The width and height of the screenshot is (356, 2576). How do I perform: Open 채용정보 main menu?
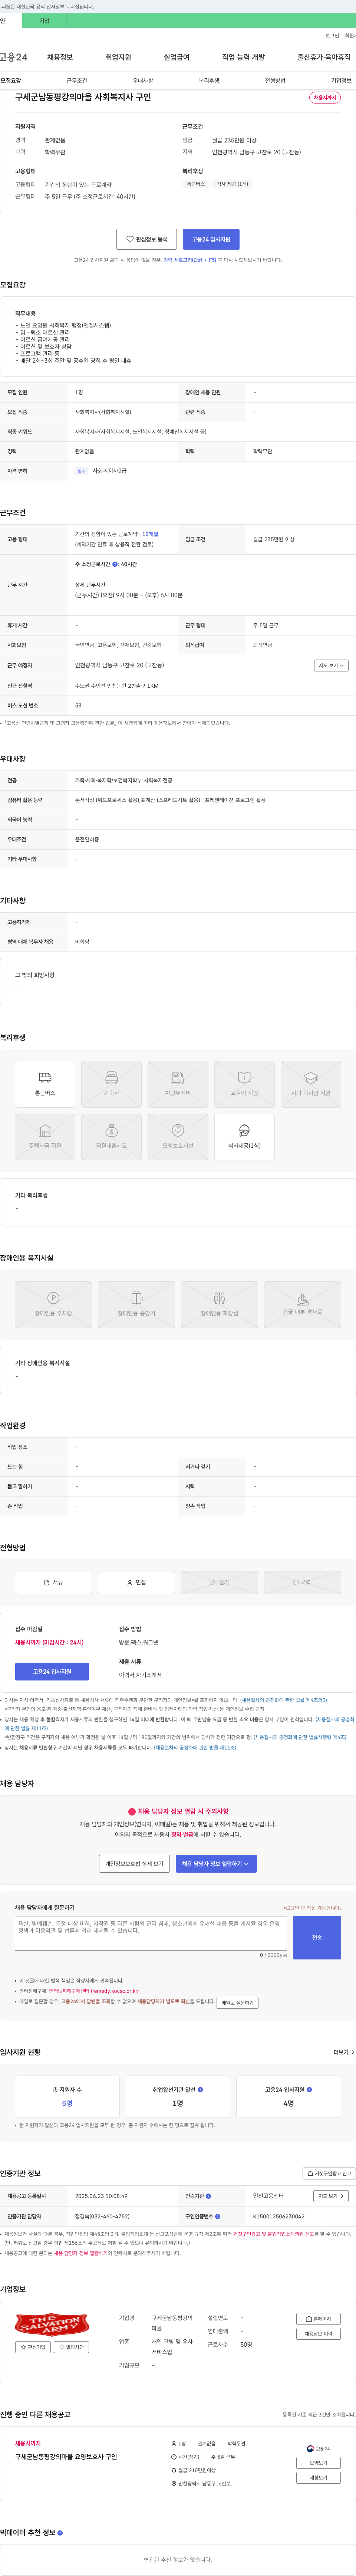coord(60,57)
